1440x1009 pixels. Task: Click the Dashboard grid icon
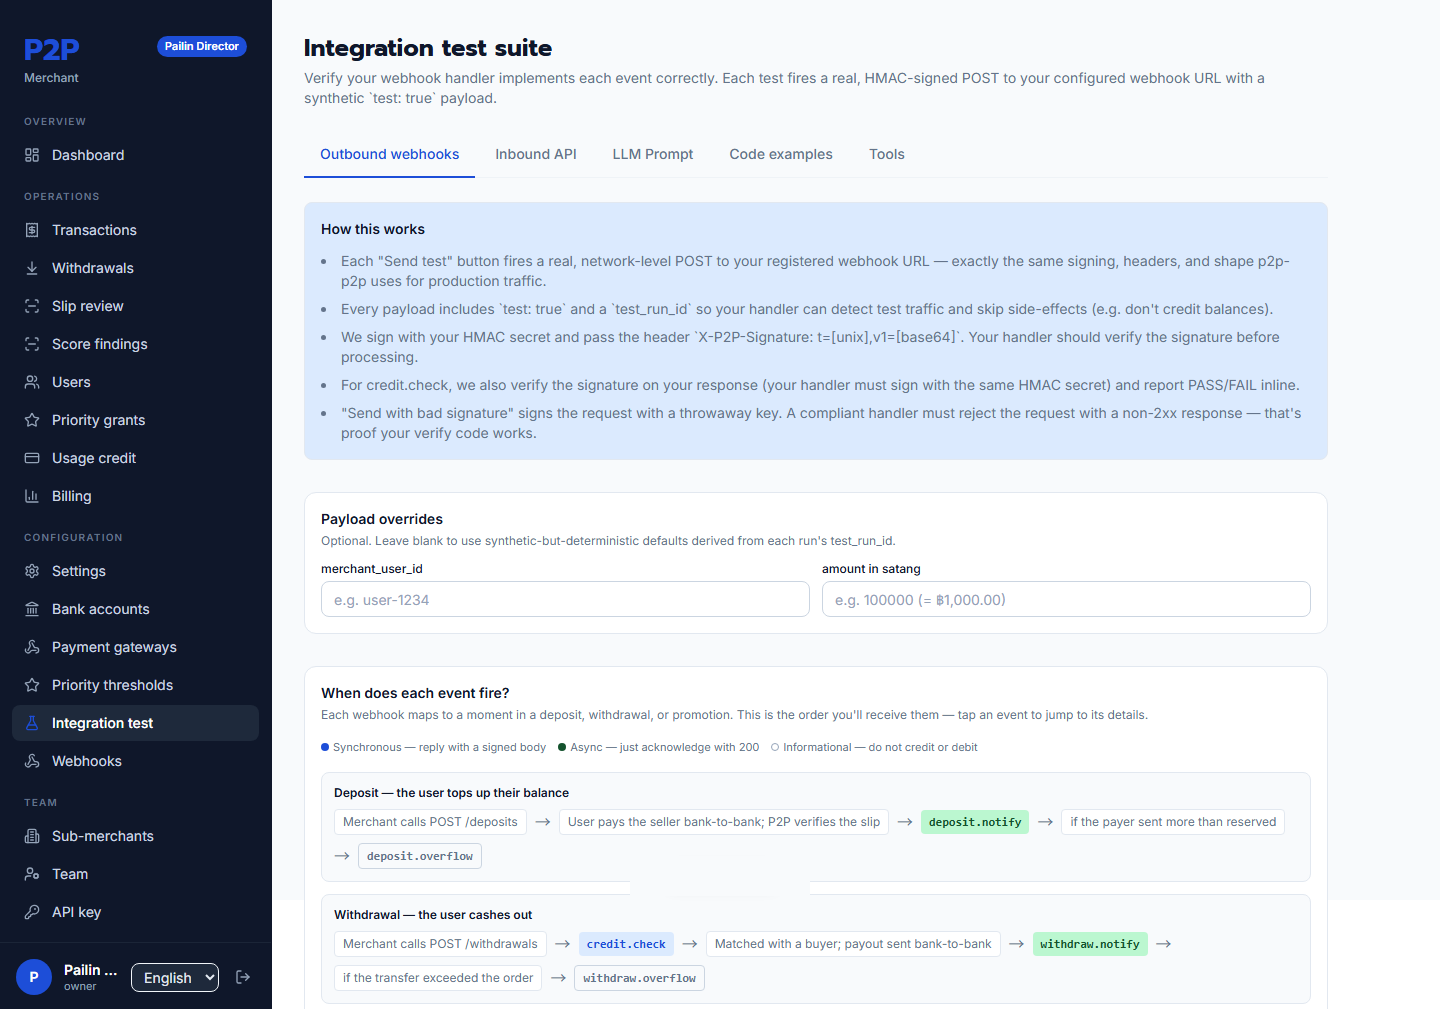click(x=32, y=155)
